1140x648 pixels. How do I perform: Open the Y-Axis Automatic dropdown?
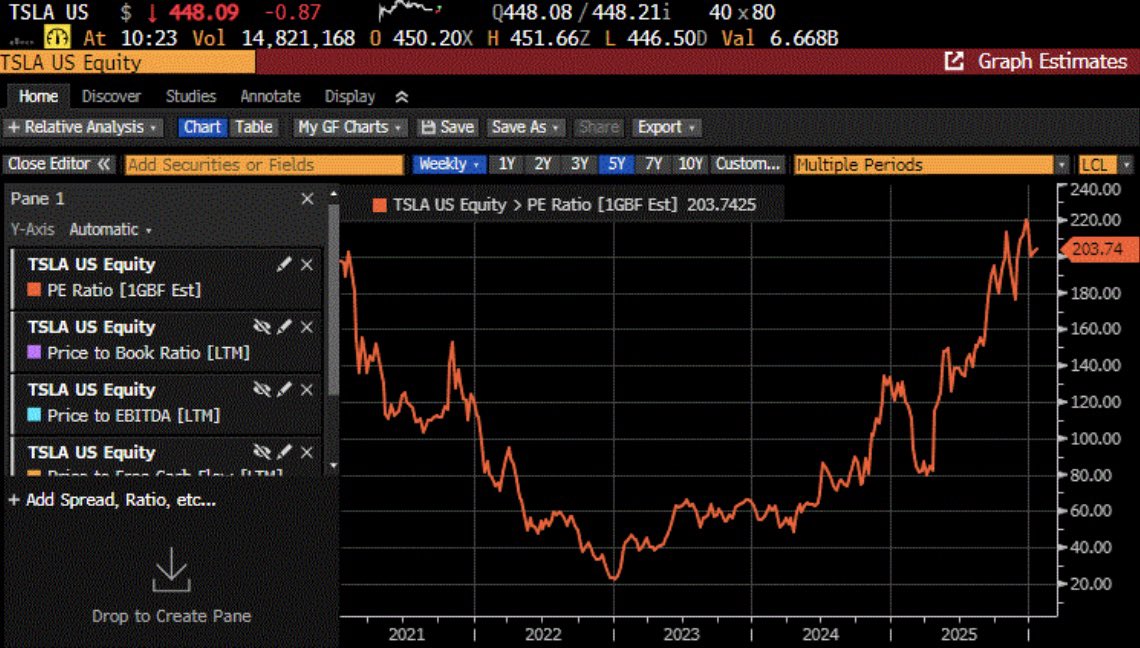coord(111,230)
